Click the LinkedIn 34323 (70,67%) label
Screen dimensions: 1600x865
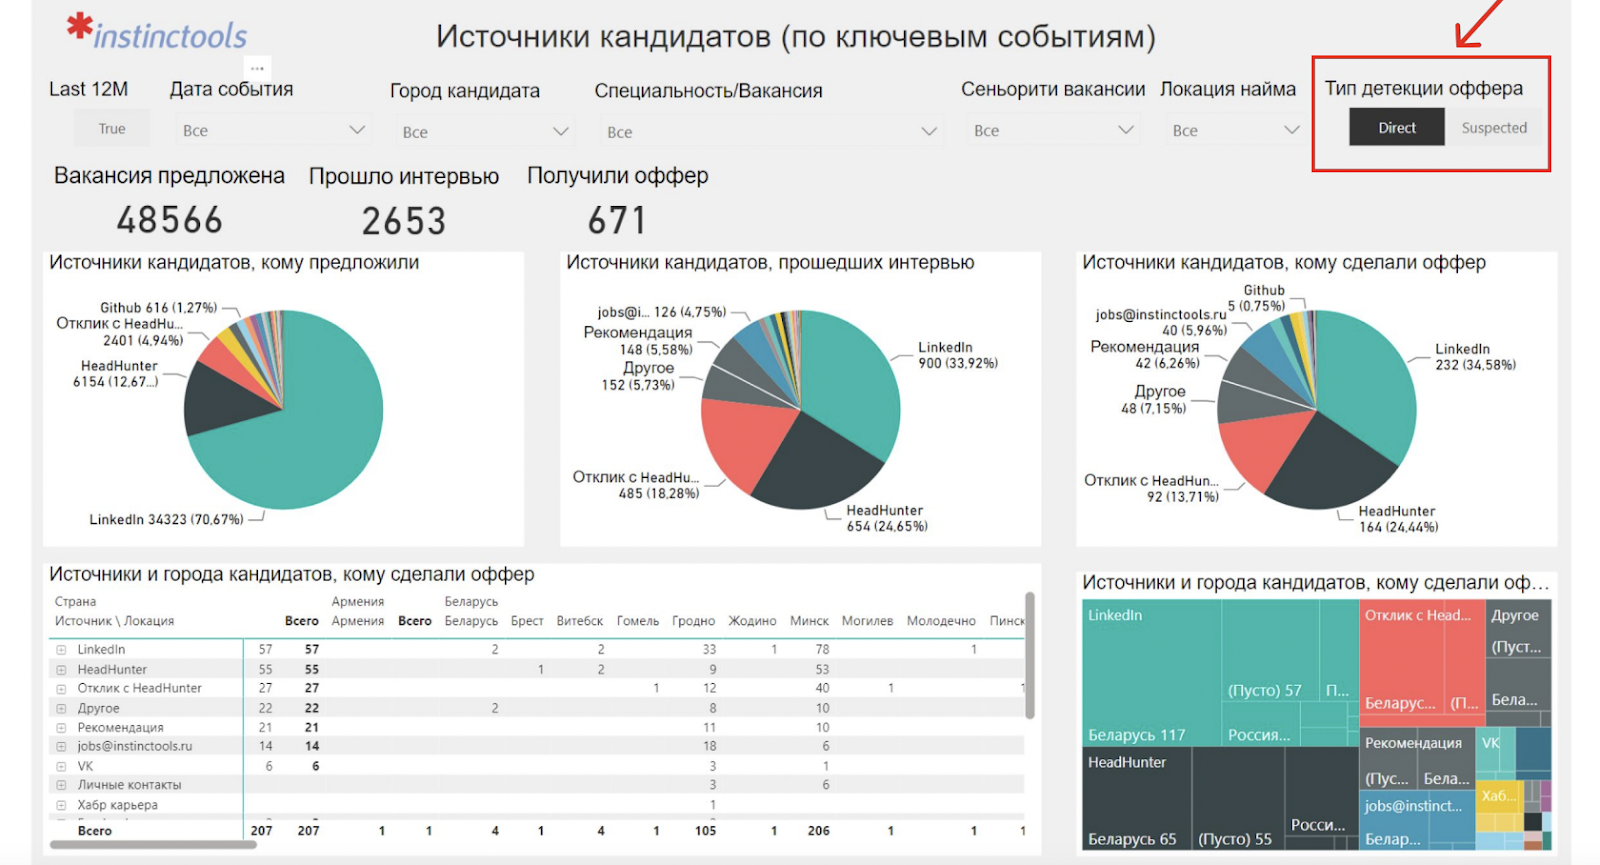coord(166,520)
